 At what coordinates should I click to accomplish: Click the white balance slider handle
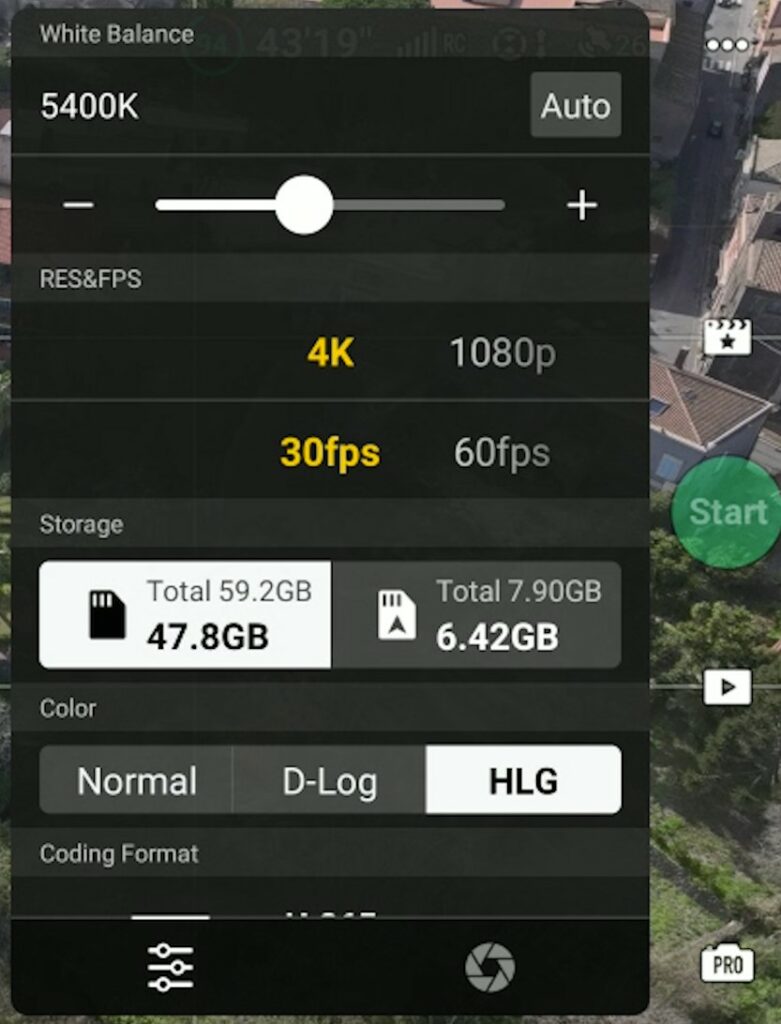[x=304, y=205]
